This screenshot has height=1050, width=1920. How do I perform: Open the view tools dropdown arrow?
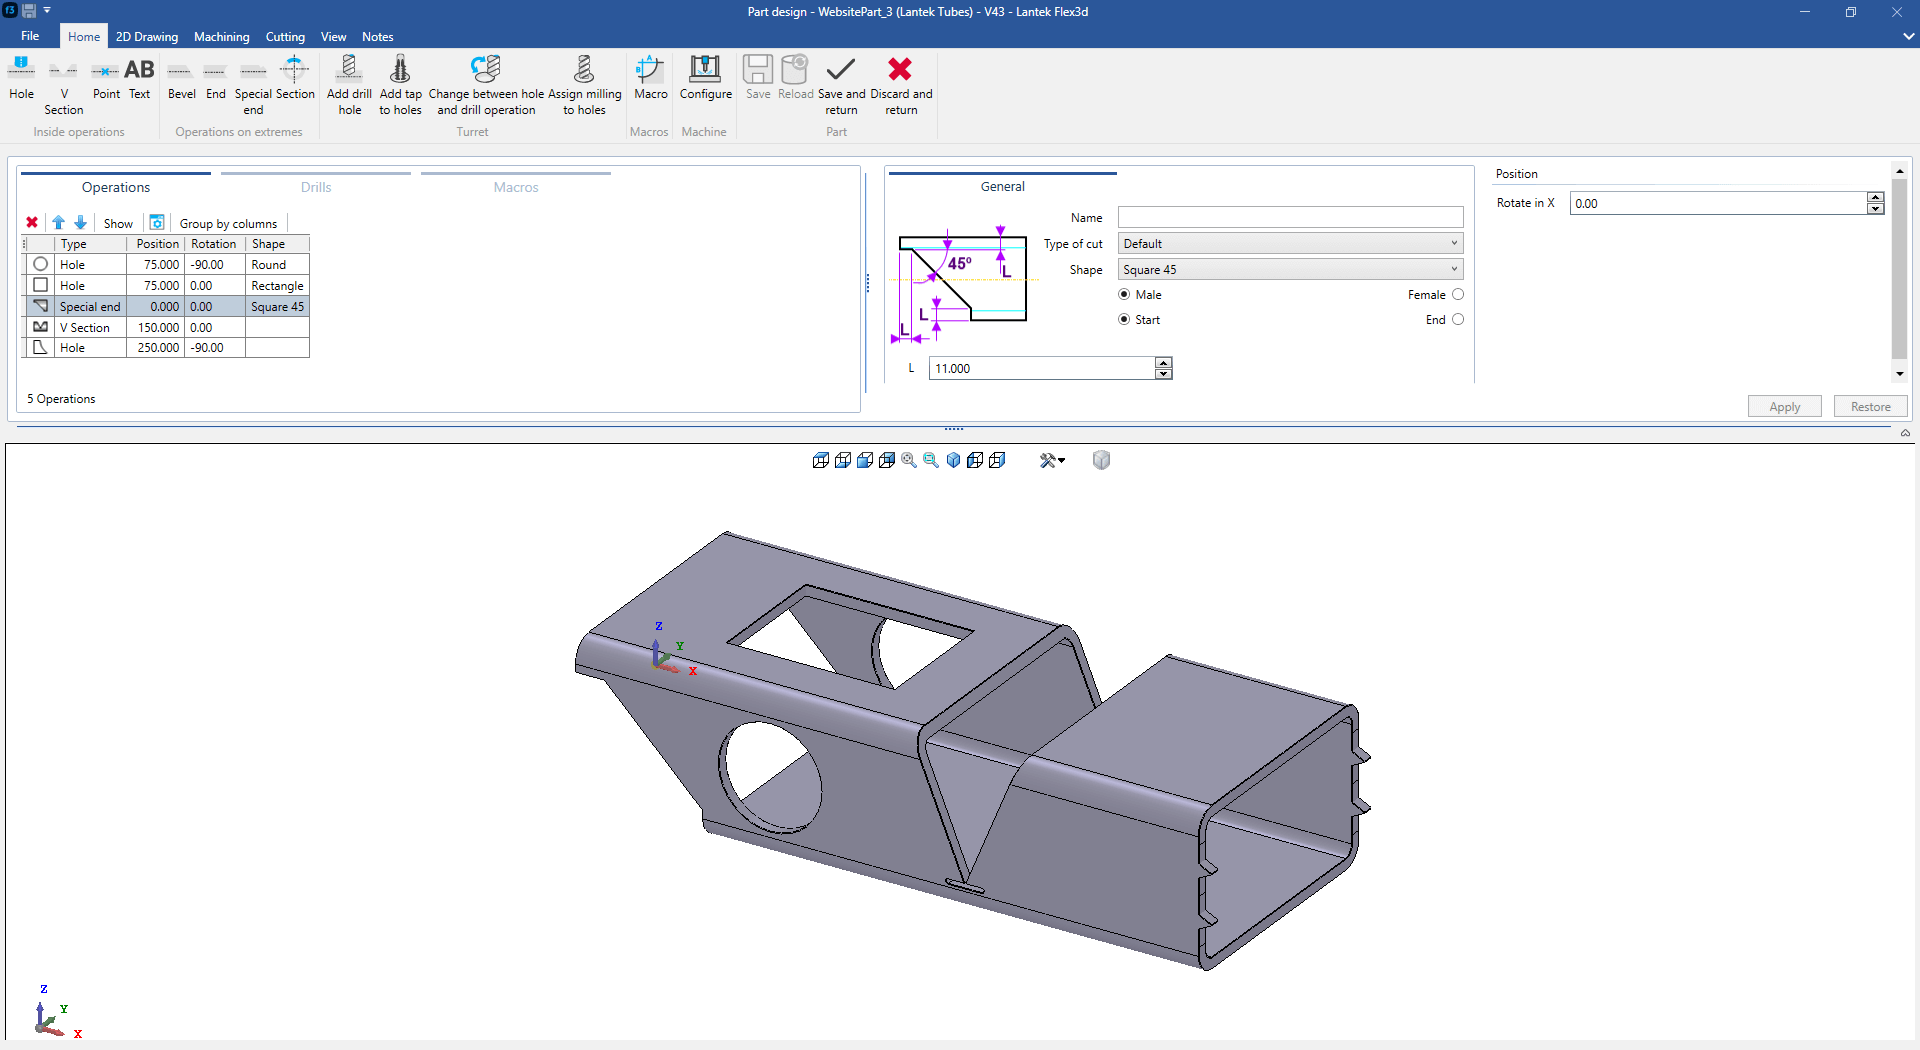coord(1061,461)
